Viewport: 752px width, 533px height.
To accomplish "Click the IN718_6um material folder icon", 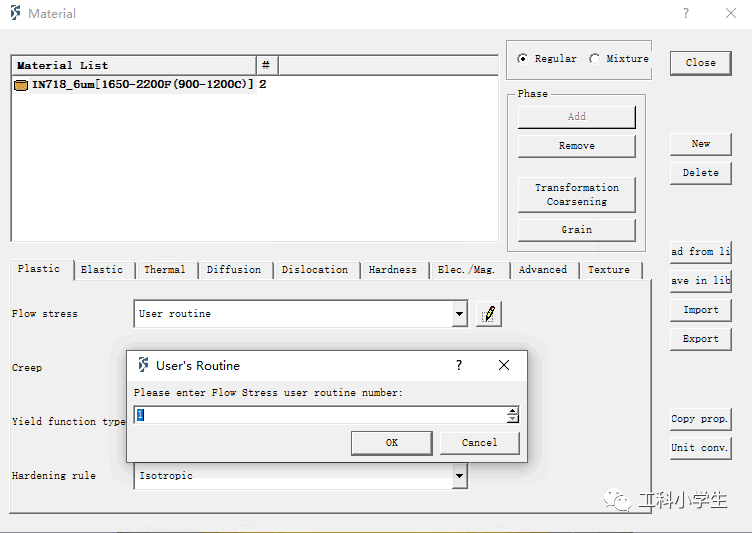I will pos(21,85).
